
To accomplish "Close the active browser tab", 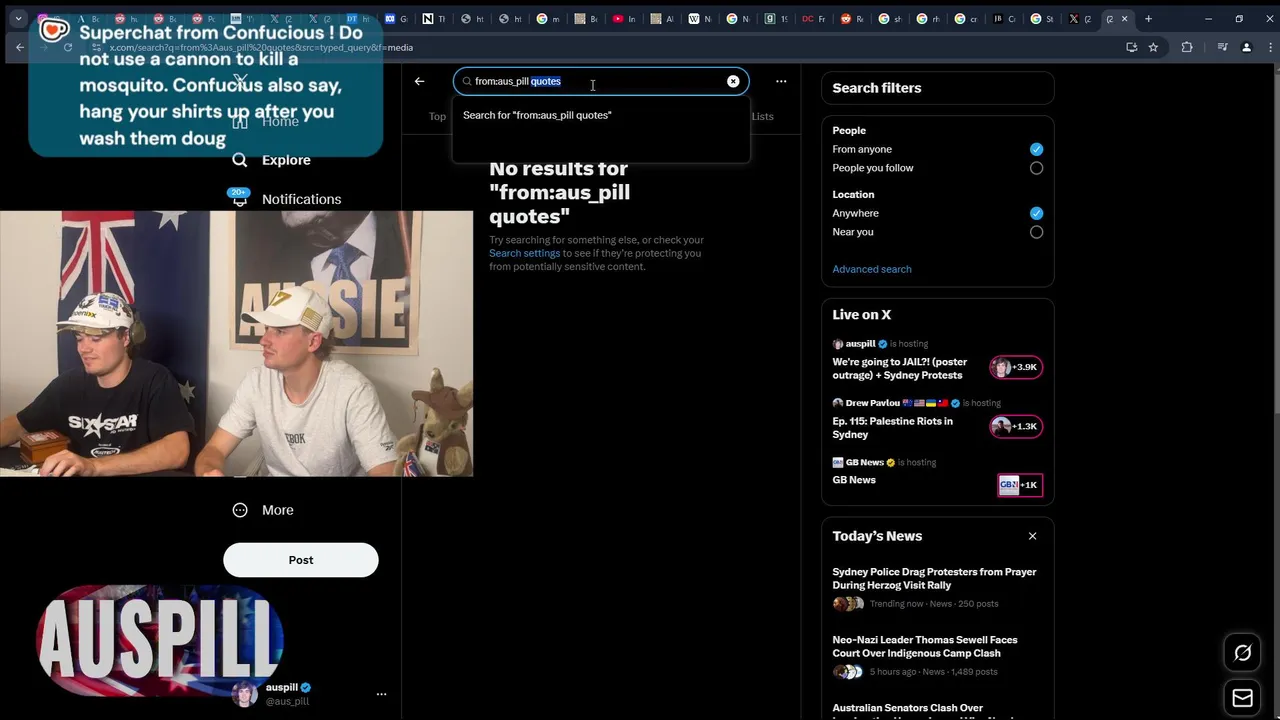I will (1124, 19).
